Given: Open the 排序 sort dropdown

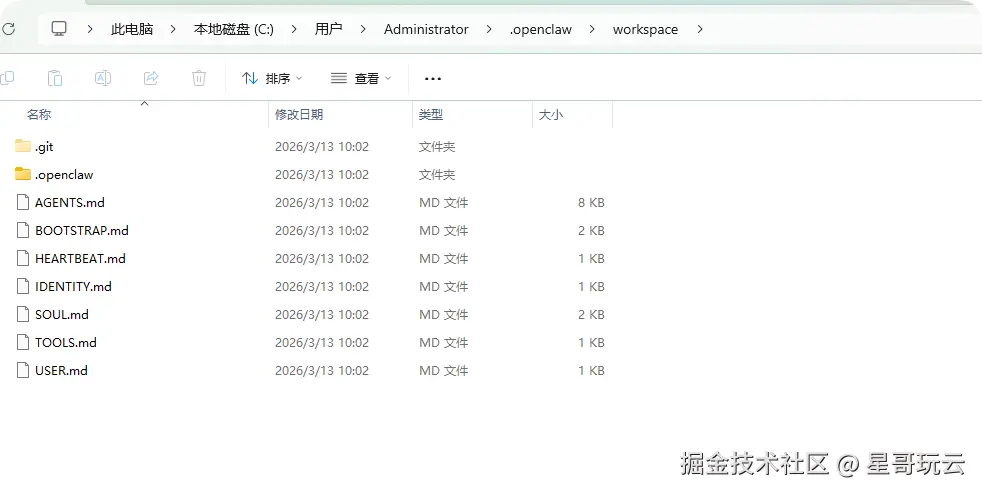Looking at the screenshot, I should coord(272,78).
